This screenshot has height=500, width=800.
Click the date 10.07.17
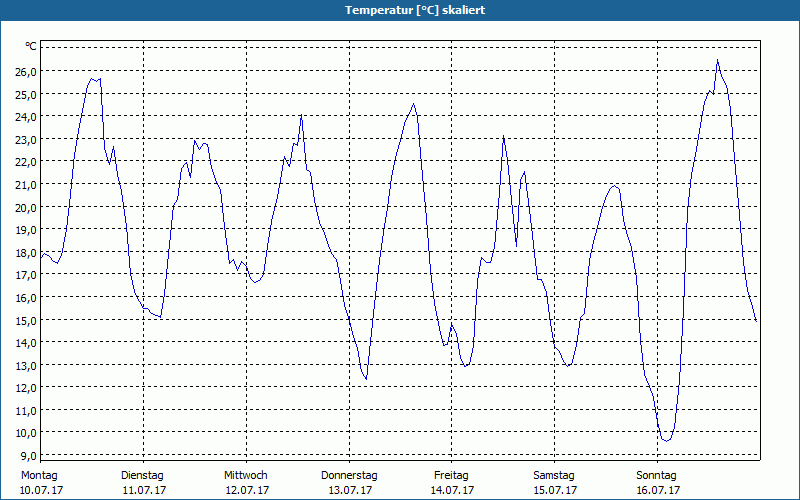[41, 490]
